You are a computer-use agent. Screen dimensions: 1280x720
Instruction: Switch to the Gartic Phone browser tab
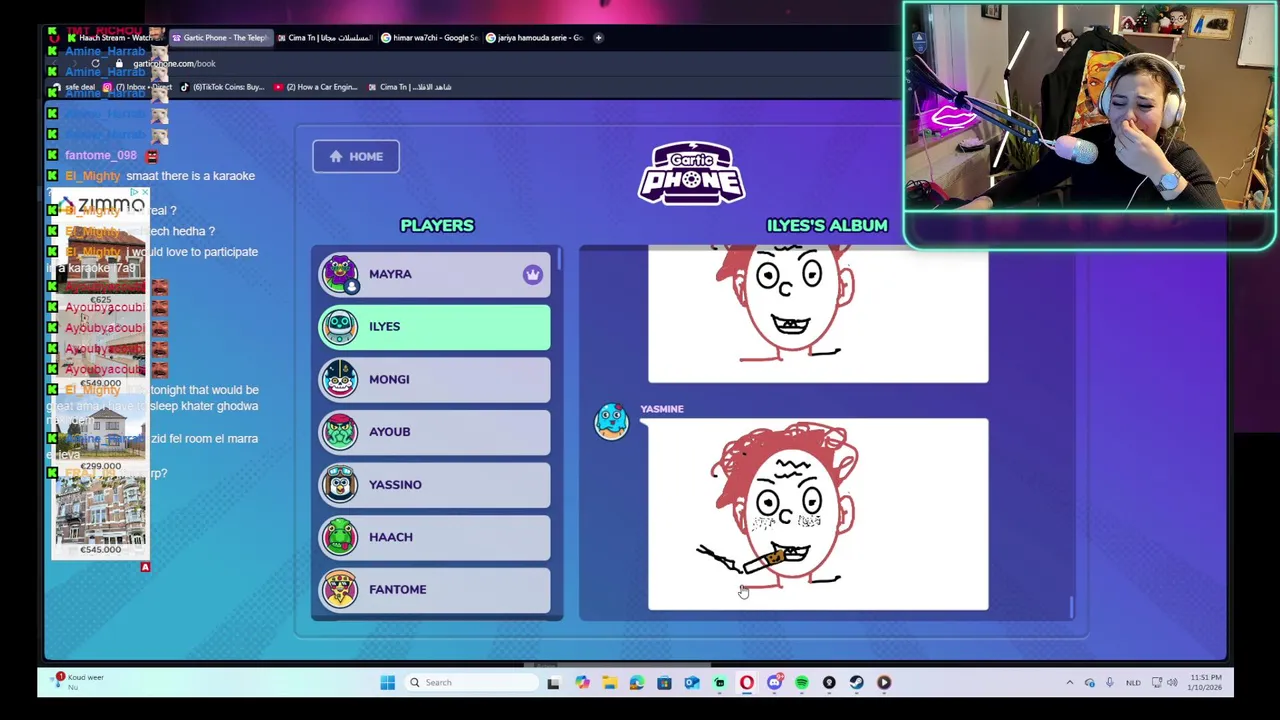point(220,38)
